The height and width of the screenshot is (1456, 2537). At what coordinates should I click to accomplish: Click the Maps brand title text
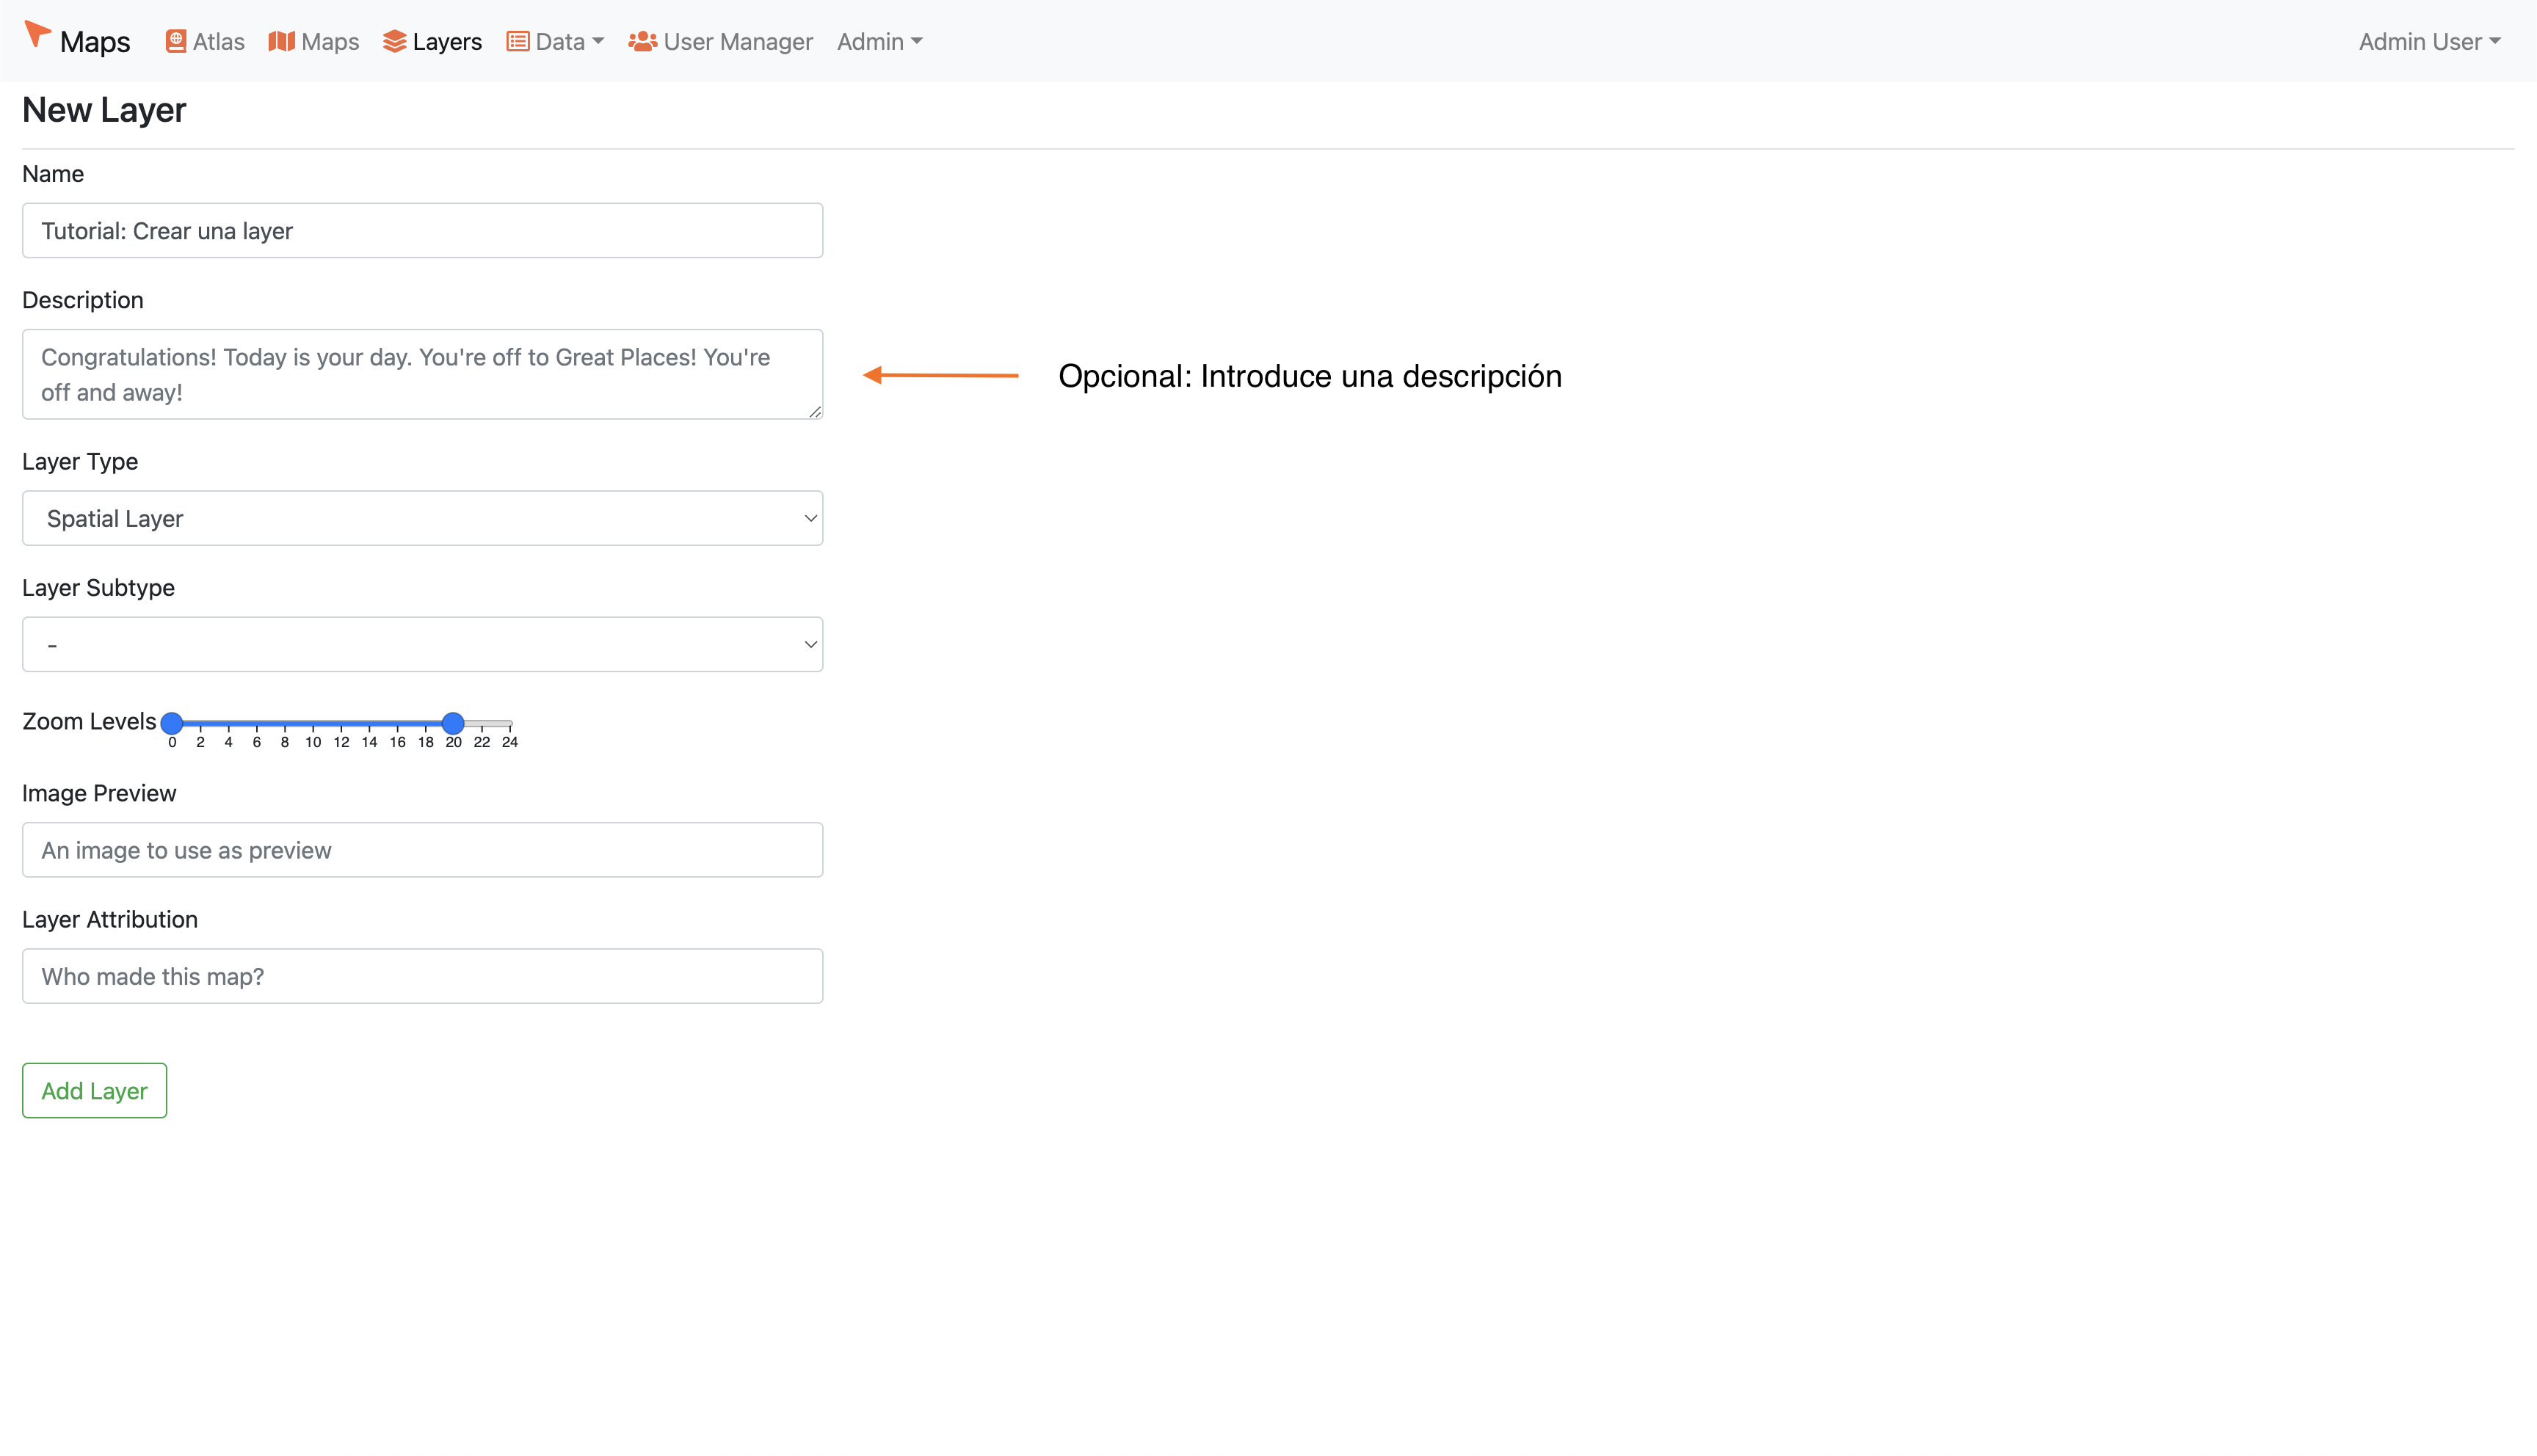point(95,41)
